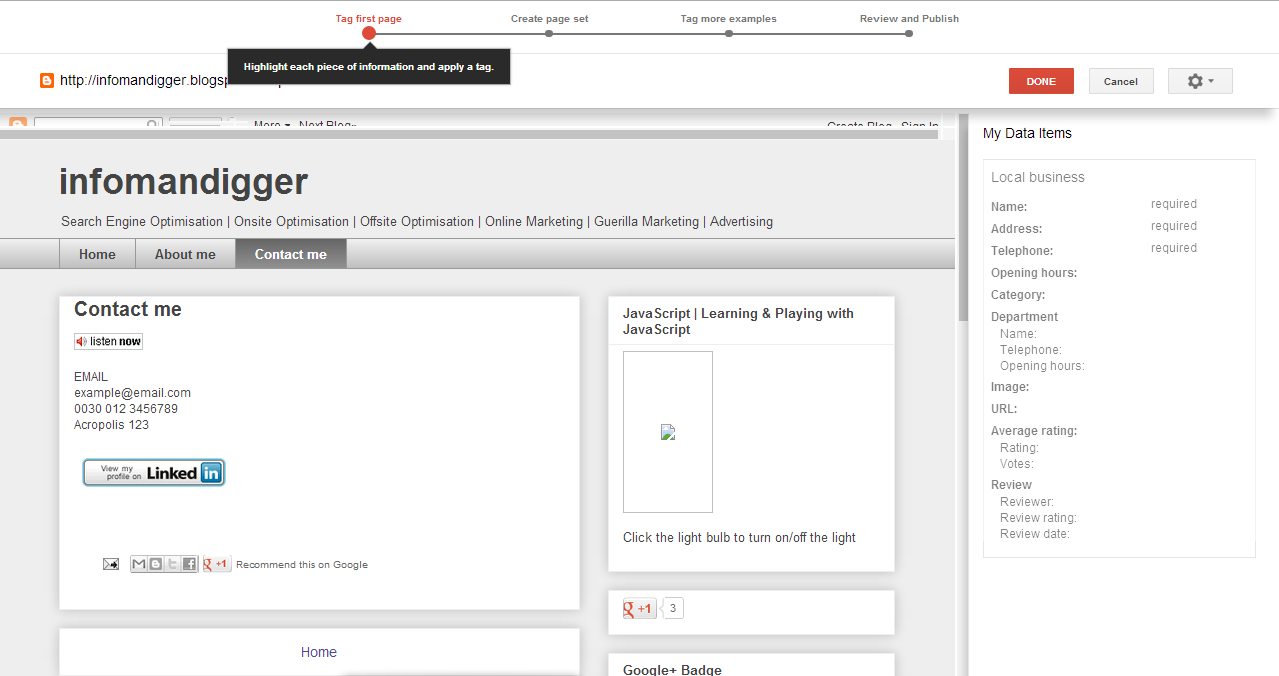1279x676 pixels.
Task: Click the Blogger favicon beside the URL
Action: pos(46,80)
